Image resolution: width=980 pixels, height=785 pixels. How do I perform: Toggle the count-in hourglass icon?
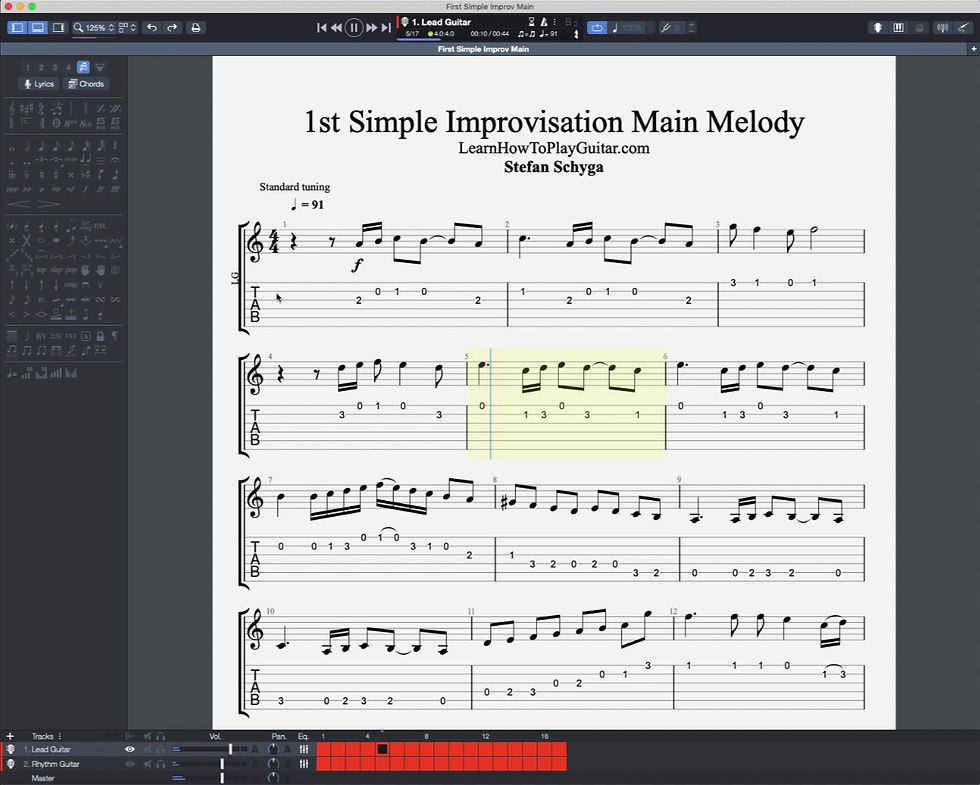pyautogui.click(x=531, y=22)
